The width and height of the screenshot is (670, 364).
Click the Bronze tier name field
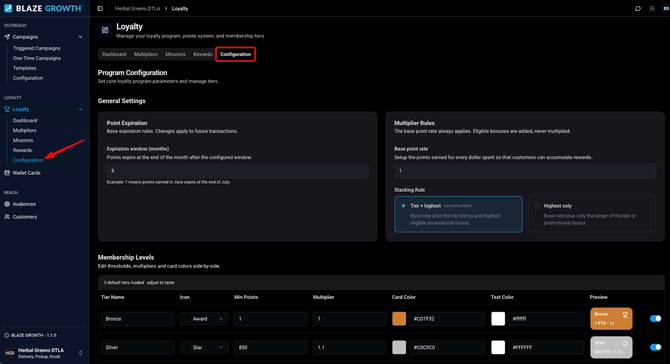[x=138, y=319]
